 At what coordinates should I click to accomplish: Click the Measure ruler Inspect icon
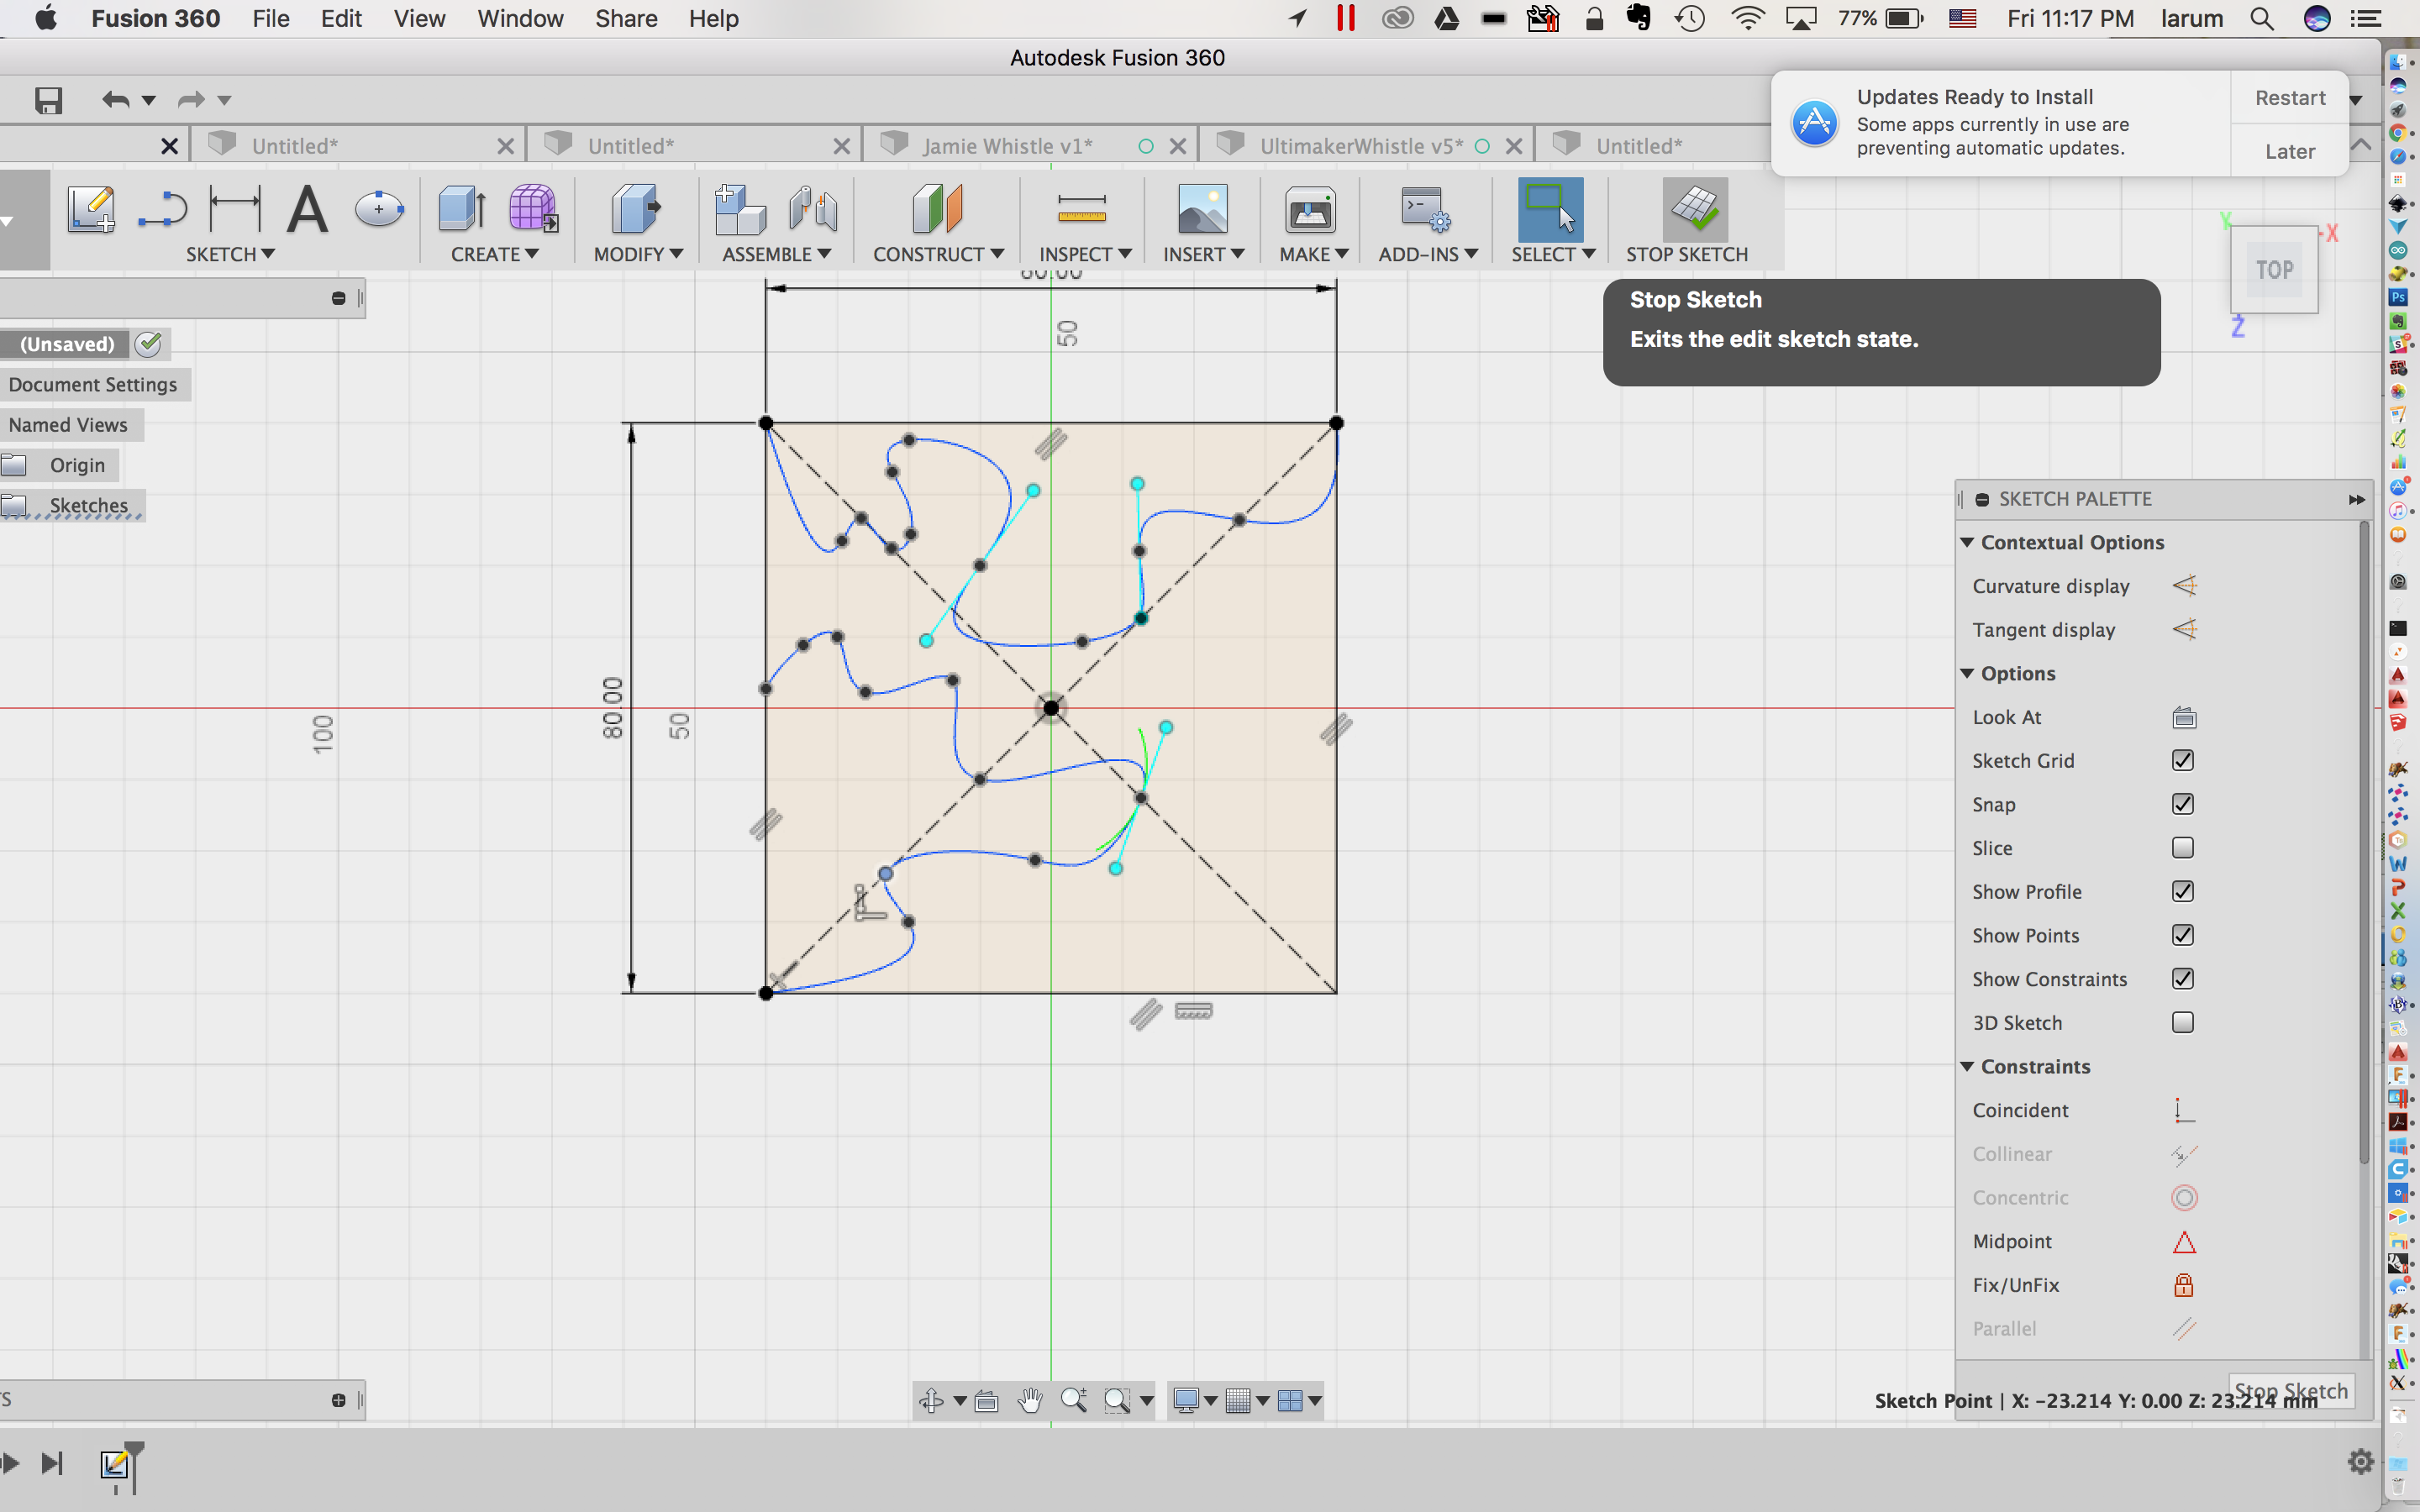(x=1082, y=209)
